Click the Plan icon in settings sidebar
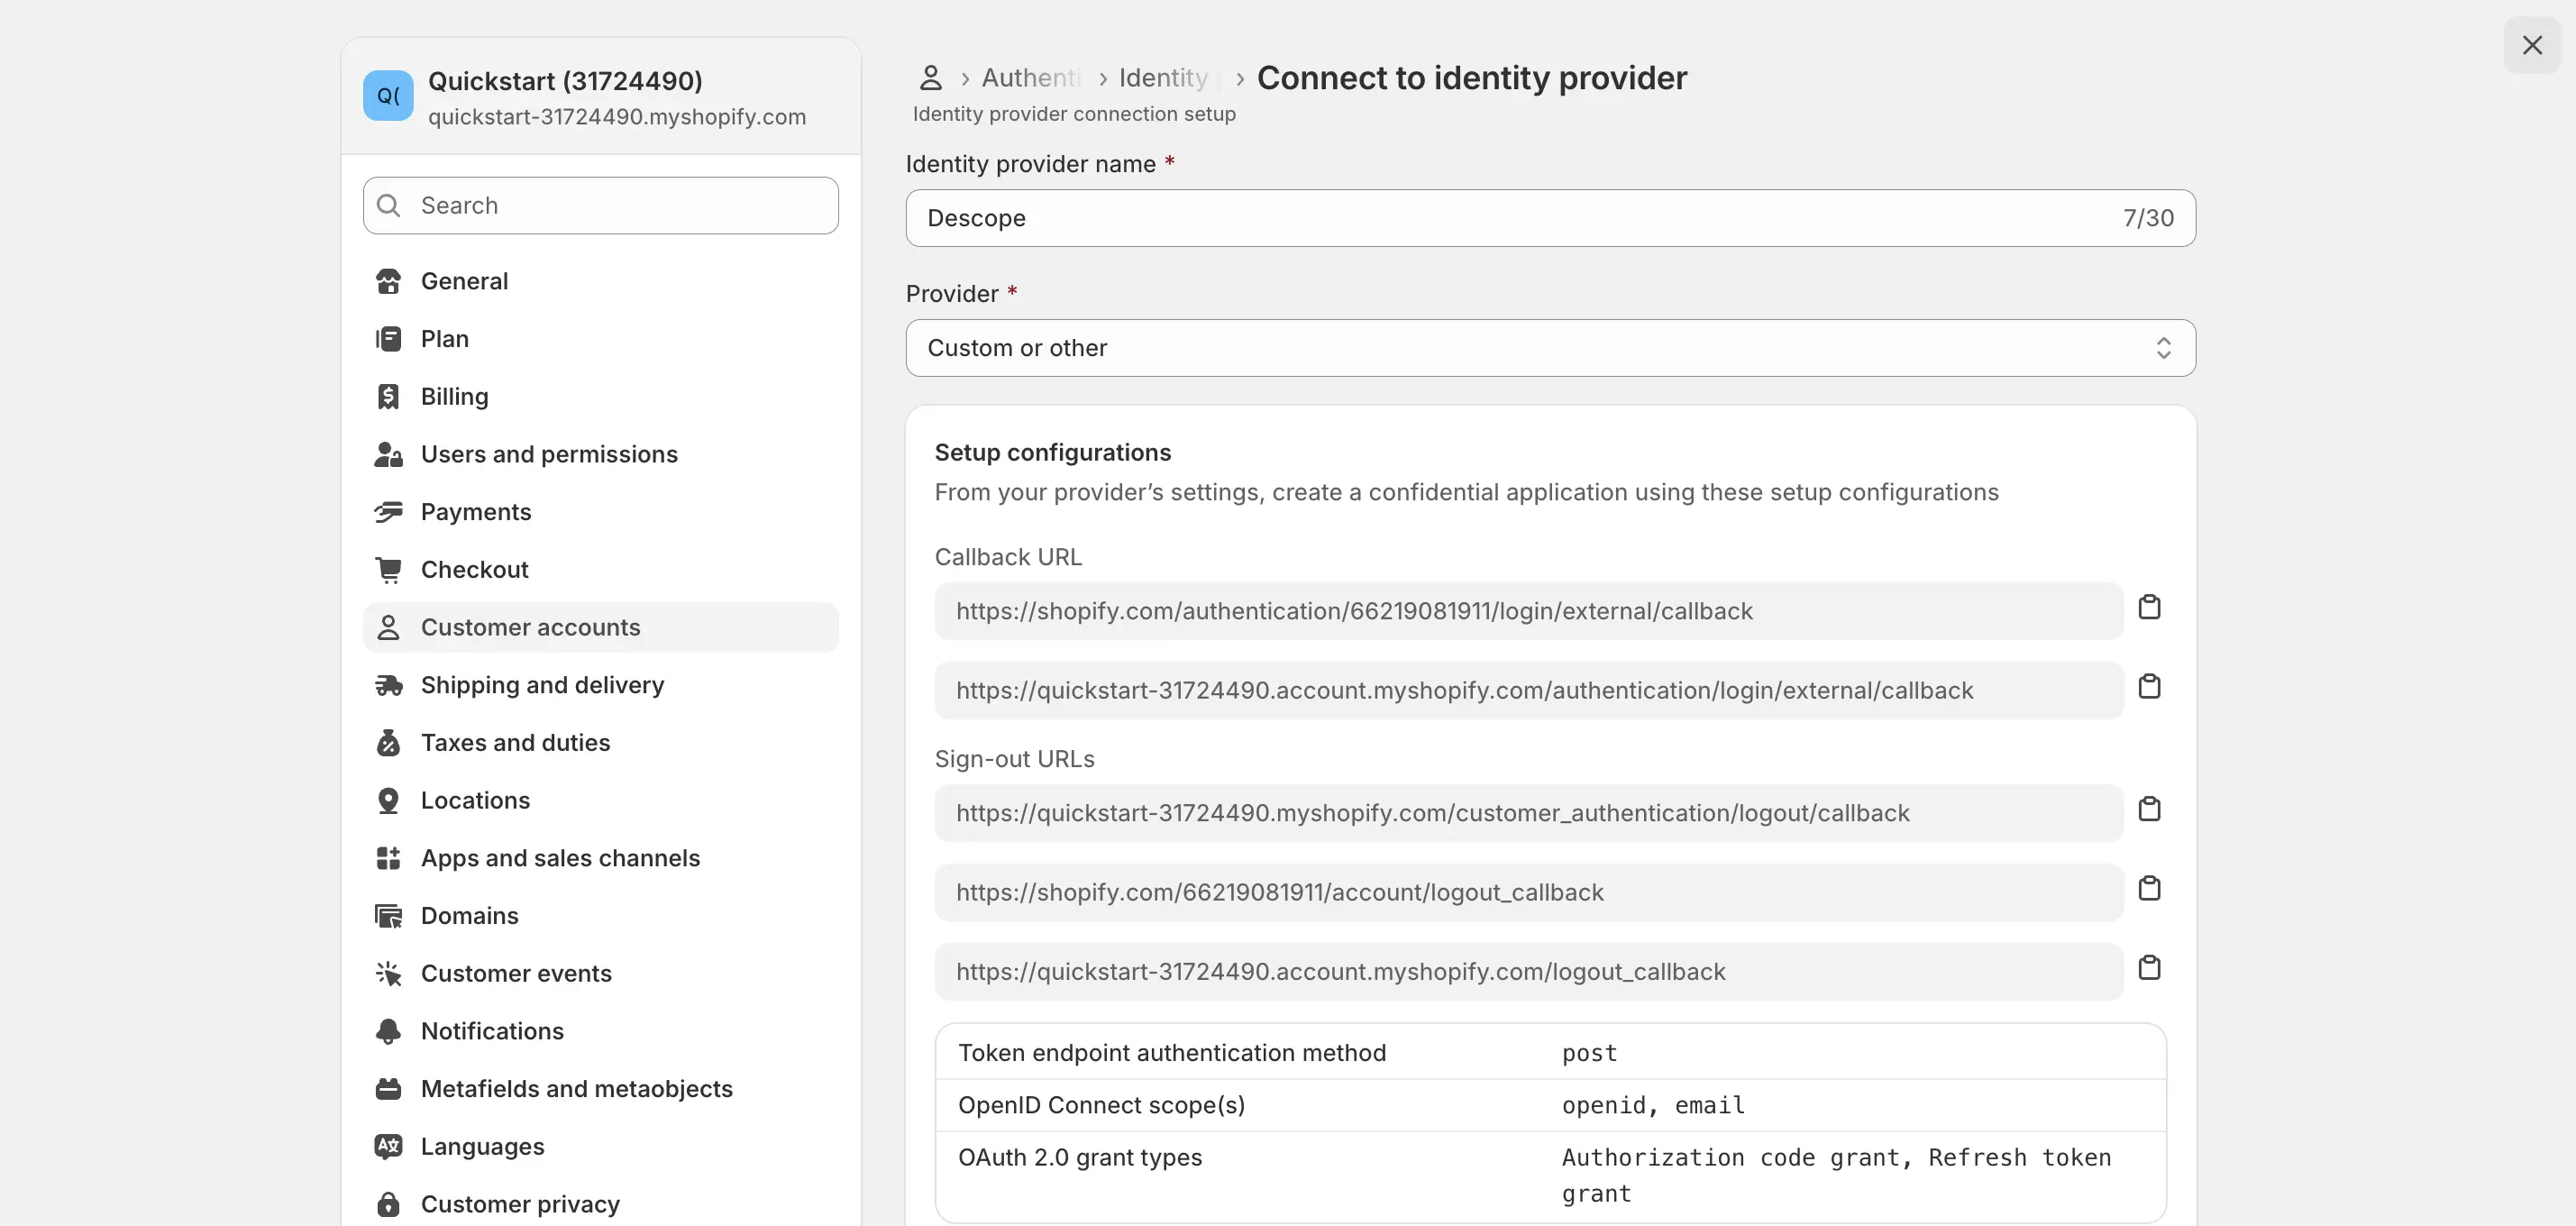The height and width of the screenshot is (1226, 2576). coord(388,339)
